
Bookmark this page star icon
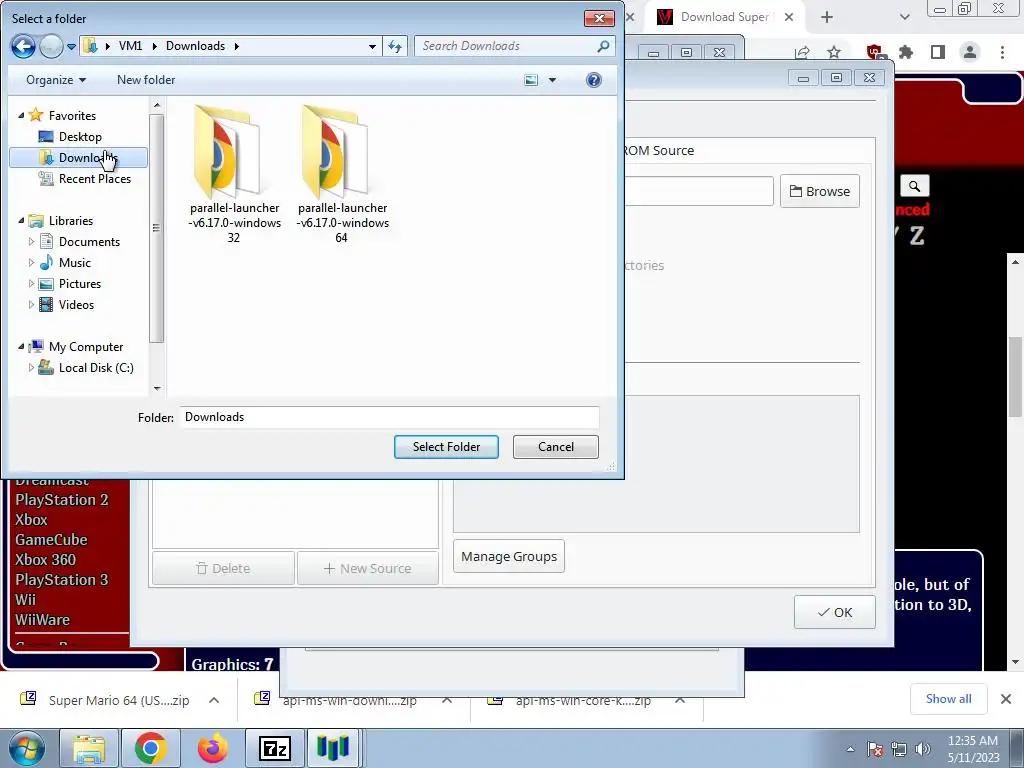coord(834,52)
